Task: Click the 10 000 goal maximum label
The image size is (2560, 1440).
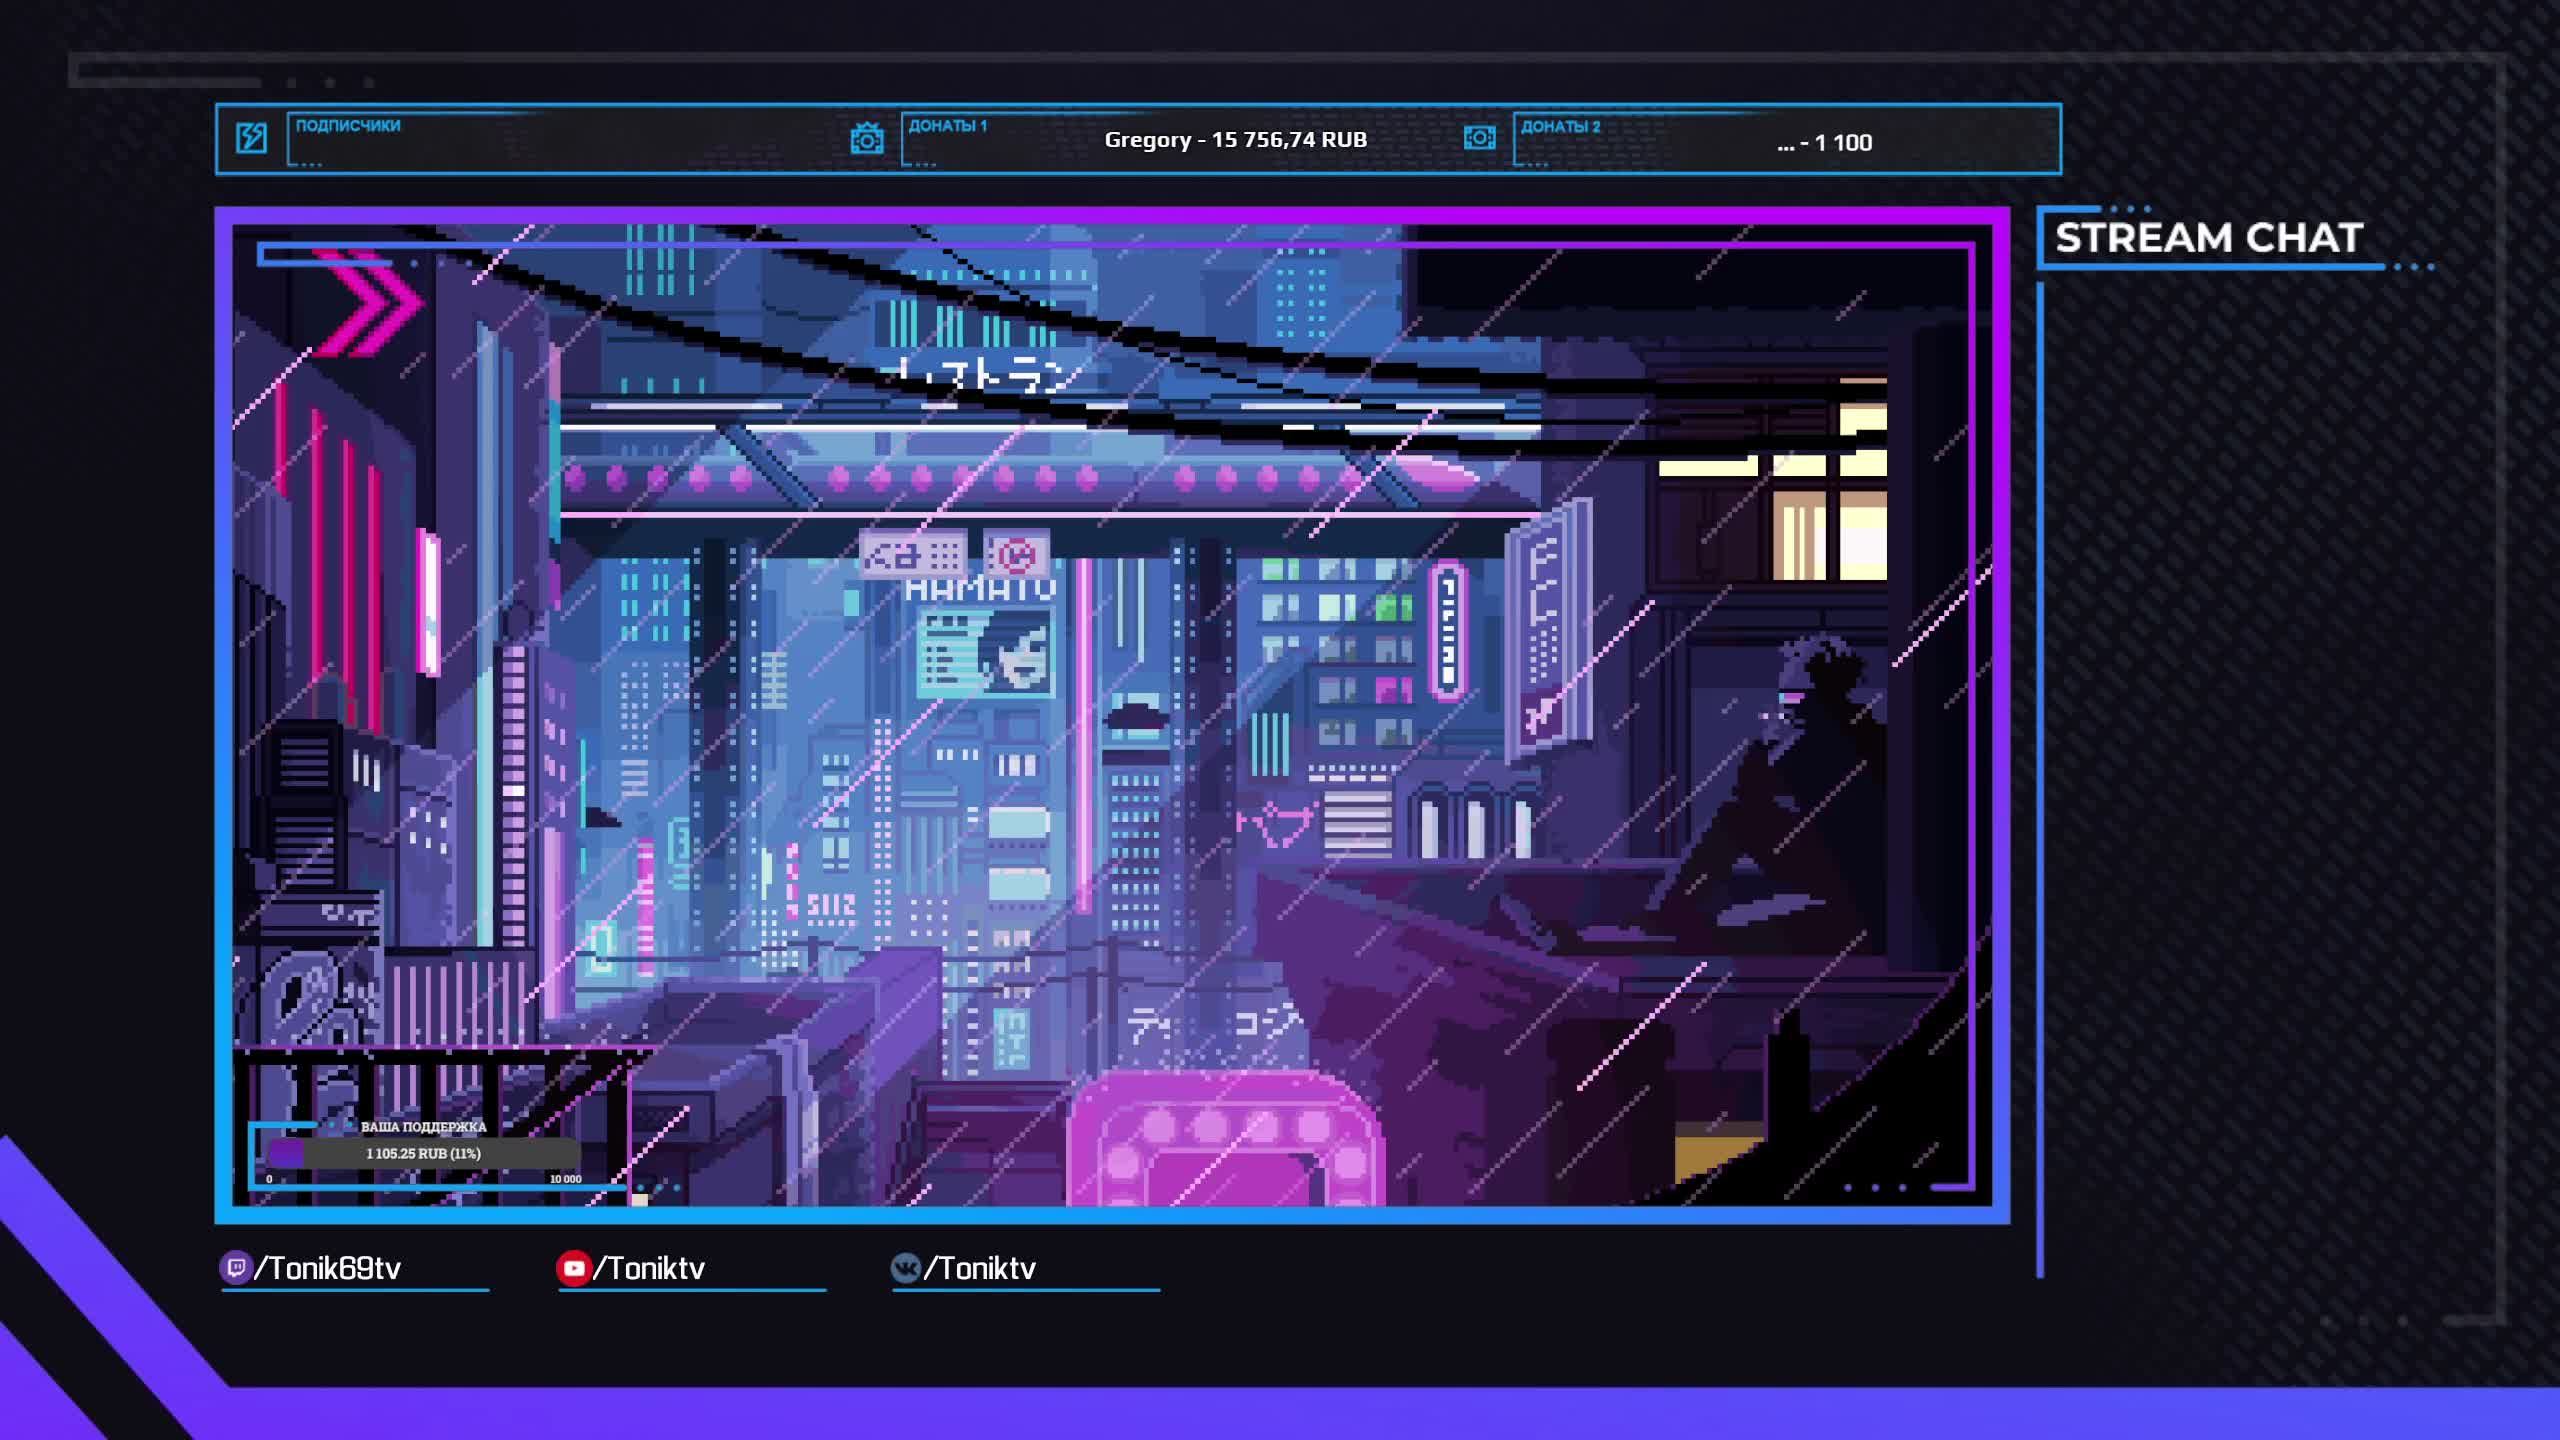Action: [x=565, y=1180]
